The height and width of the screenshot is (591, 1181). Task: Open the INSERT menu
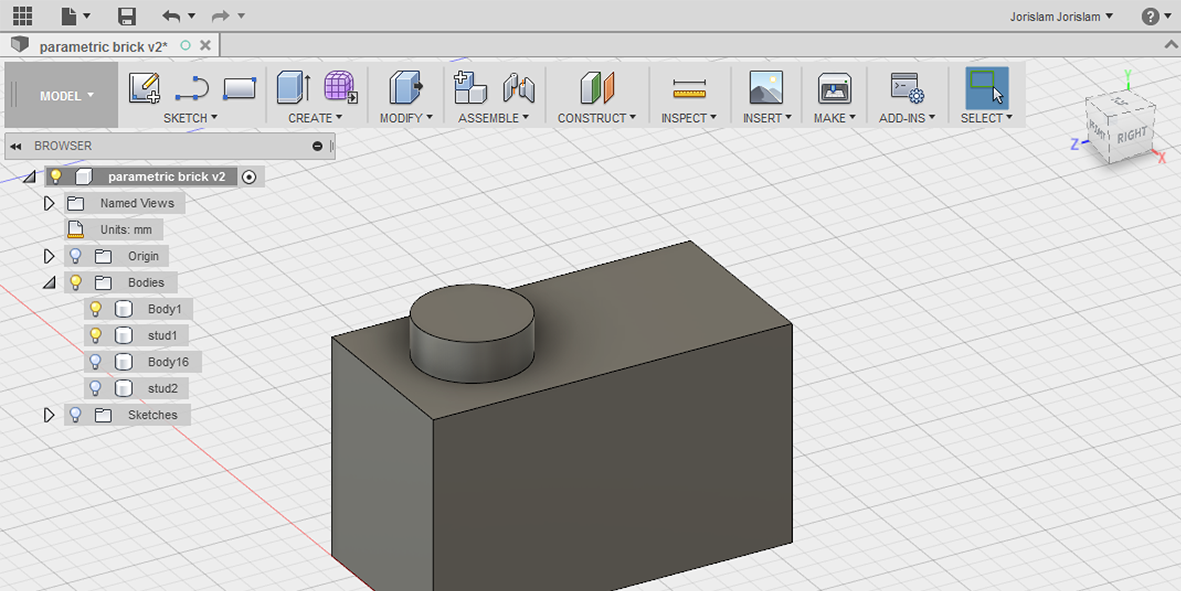(767, 118)
